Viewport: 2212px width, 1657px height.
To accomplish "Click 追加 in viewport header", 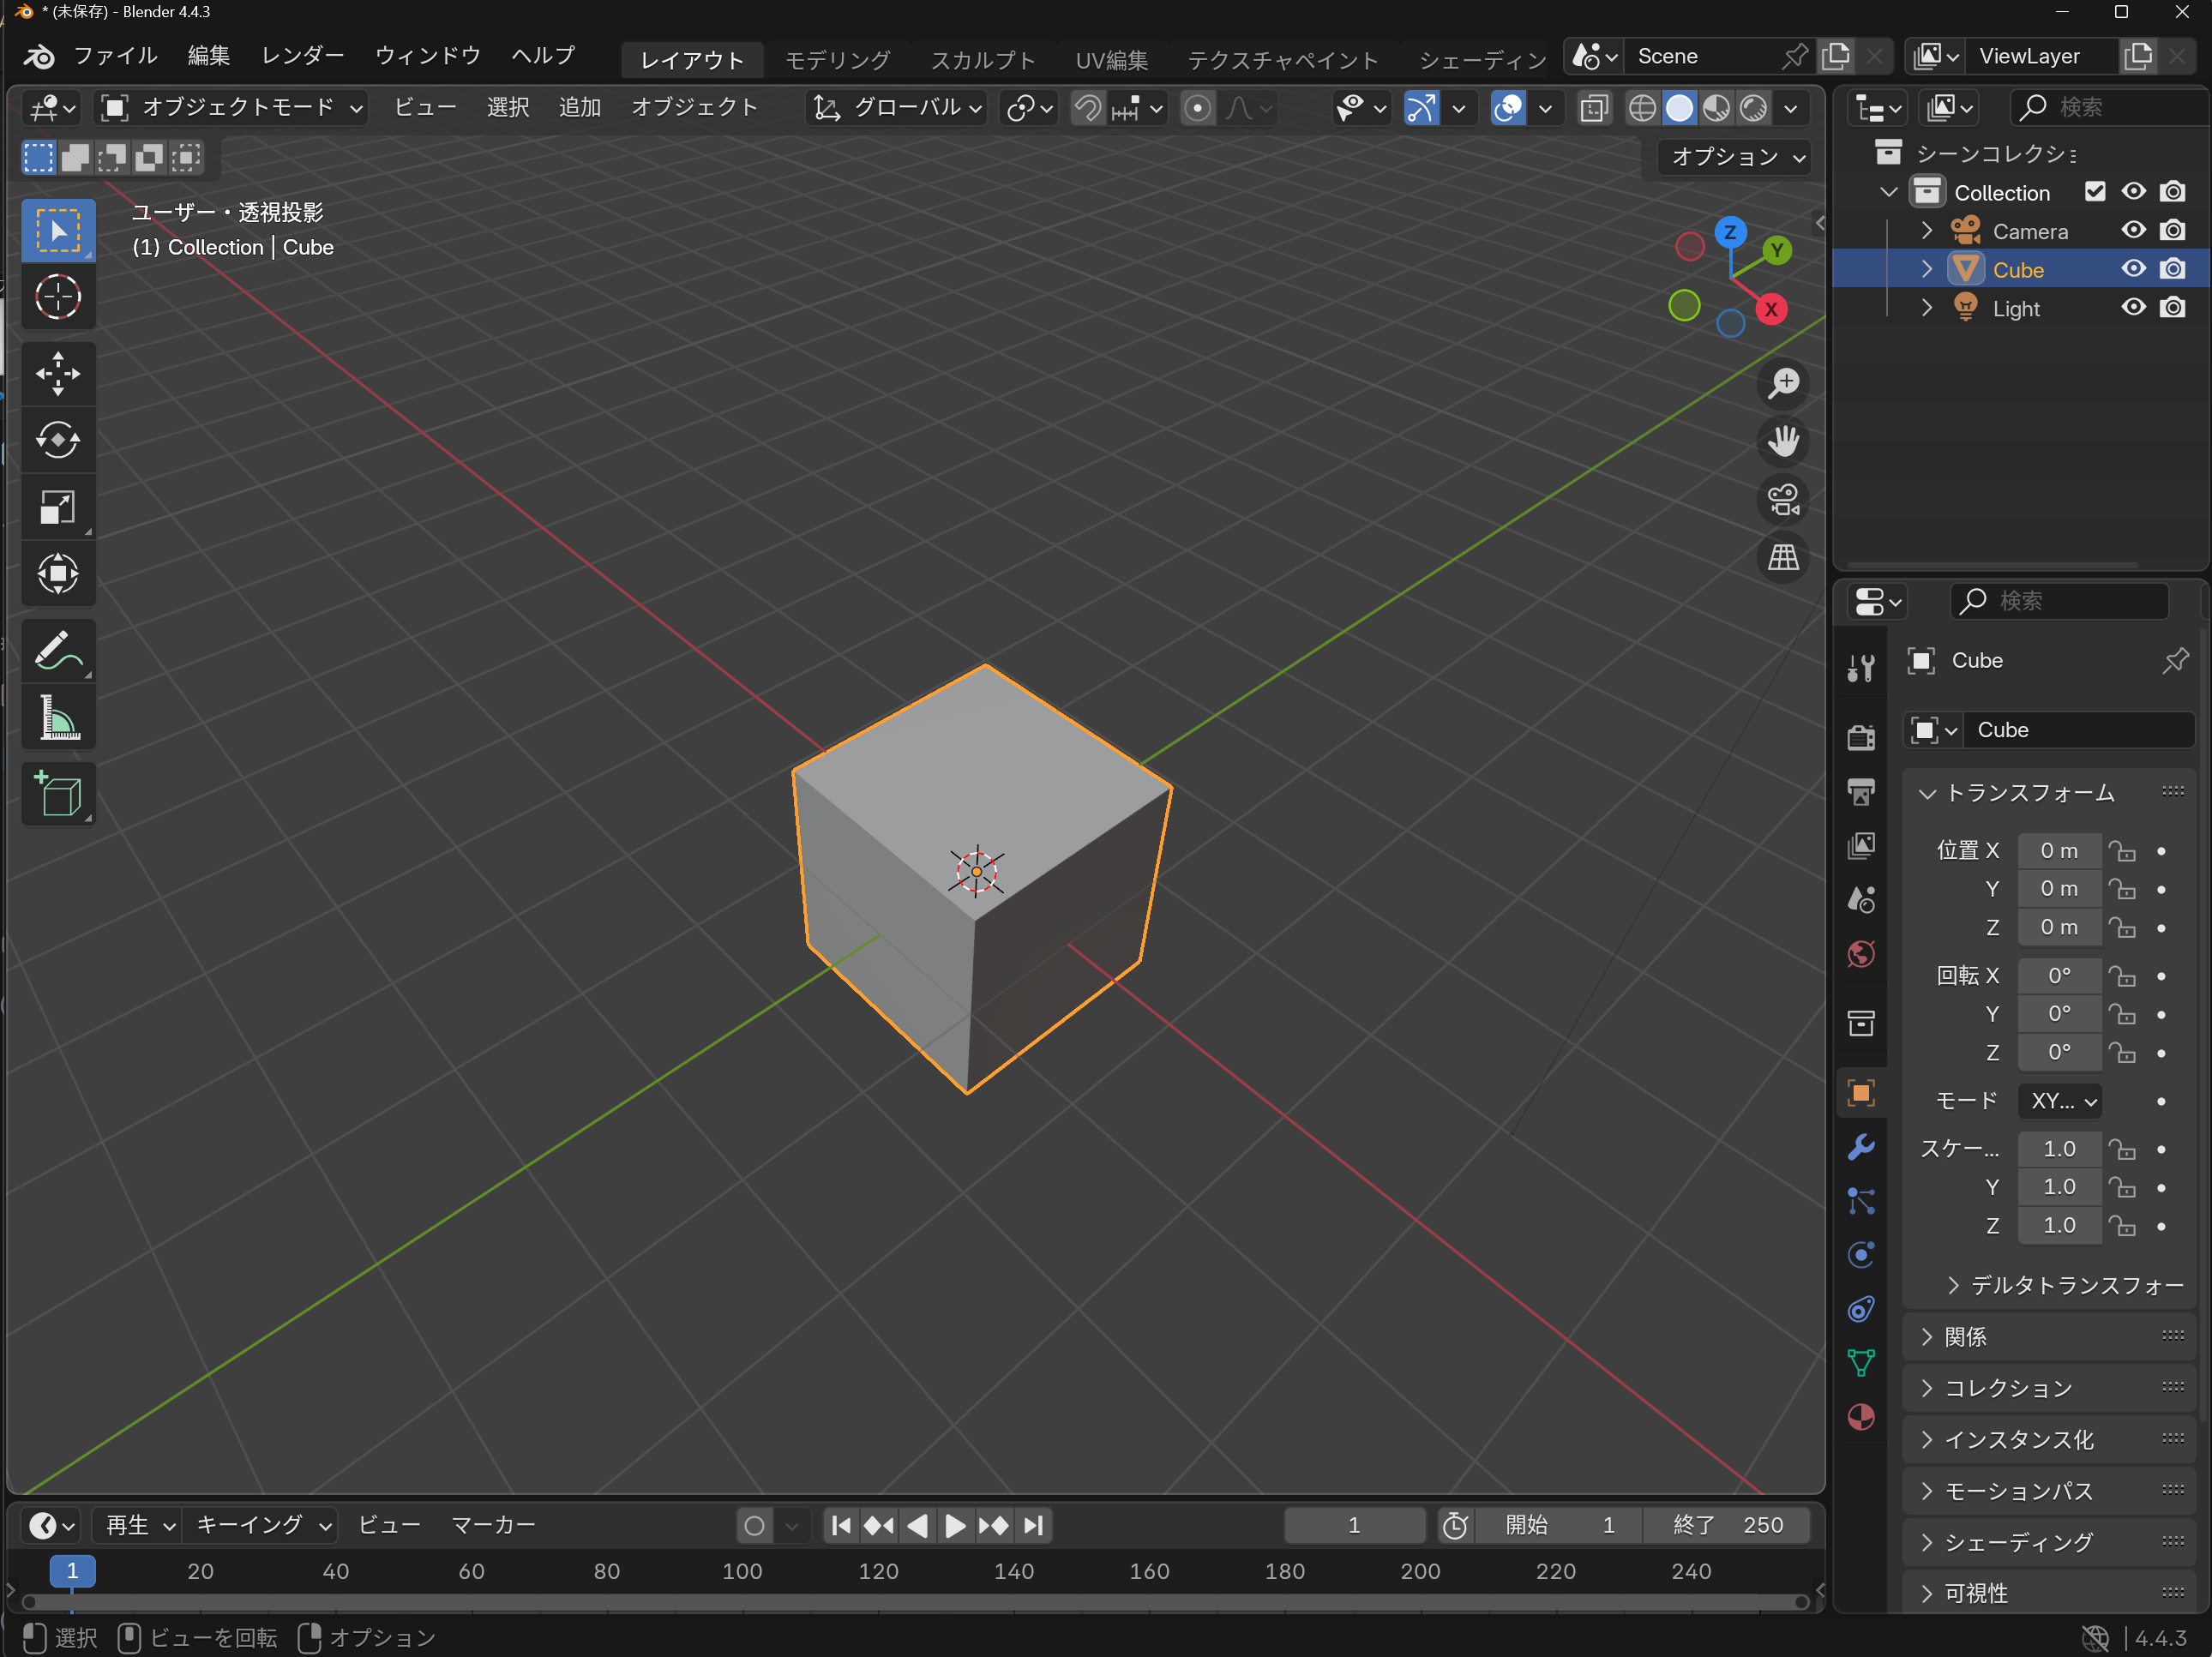I will 579,108.
